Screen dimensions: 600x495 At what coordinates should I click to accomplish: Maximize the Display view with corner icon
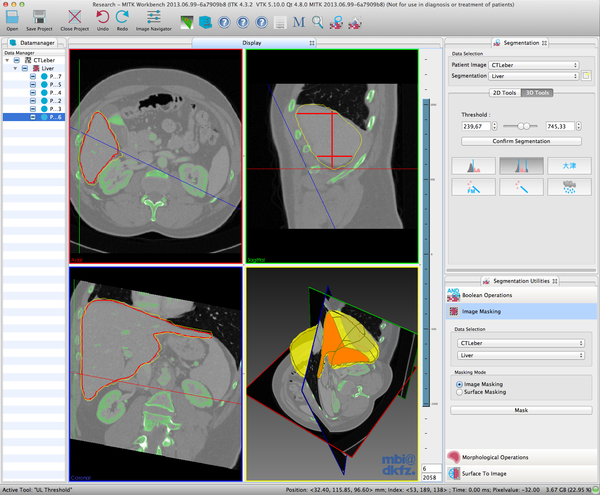click(x=312, y=43)
